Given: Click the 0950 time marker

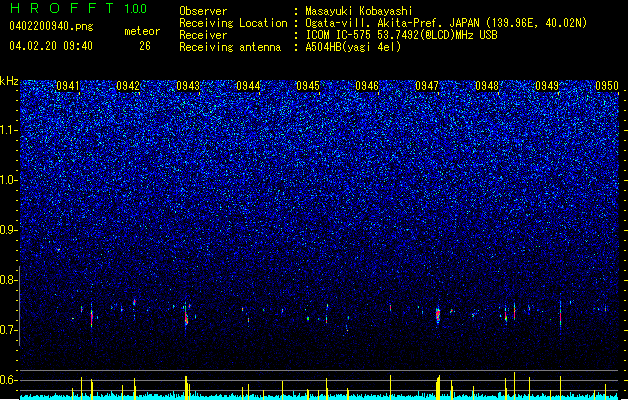Looking at the screenshot, I should pos(607,86).
